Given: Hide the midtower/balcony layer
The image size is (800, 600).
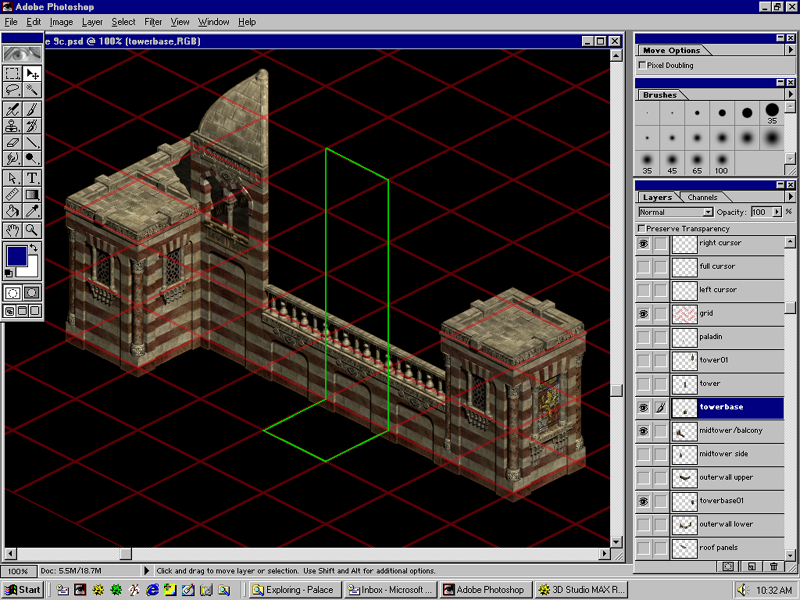Looking at the screenshot, I should (643, 431).
